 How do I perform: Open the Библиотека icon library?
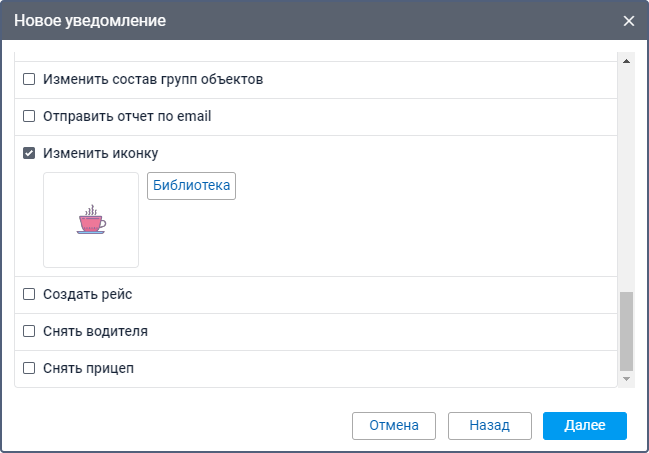point(191,186)
